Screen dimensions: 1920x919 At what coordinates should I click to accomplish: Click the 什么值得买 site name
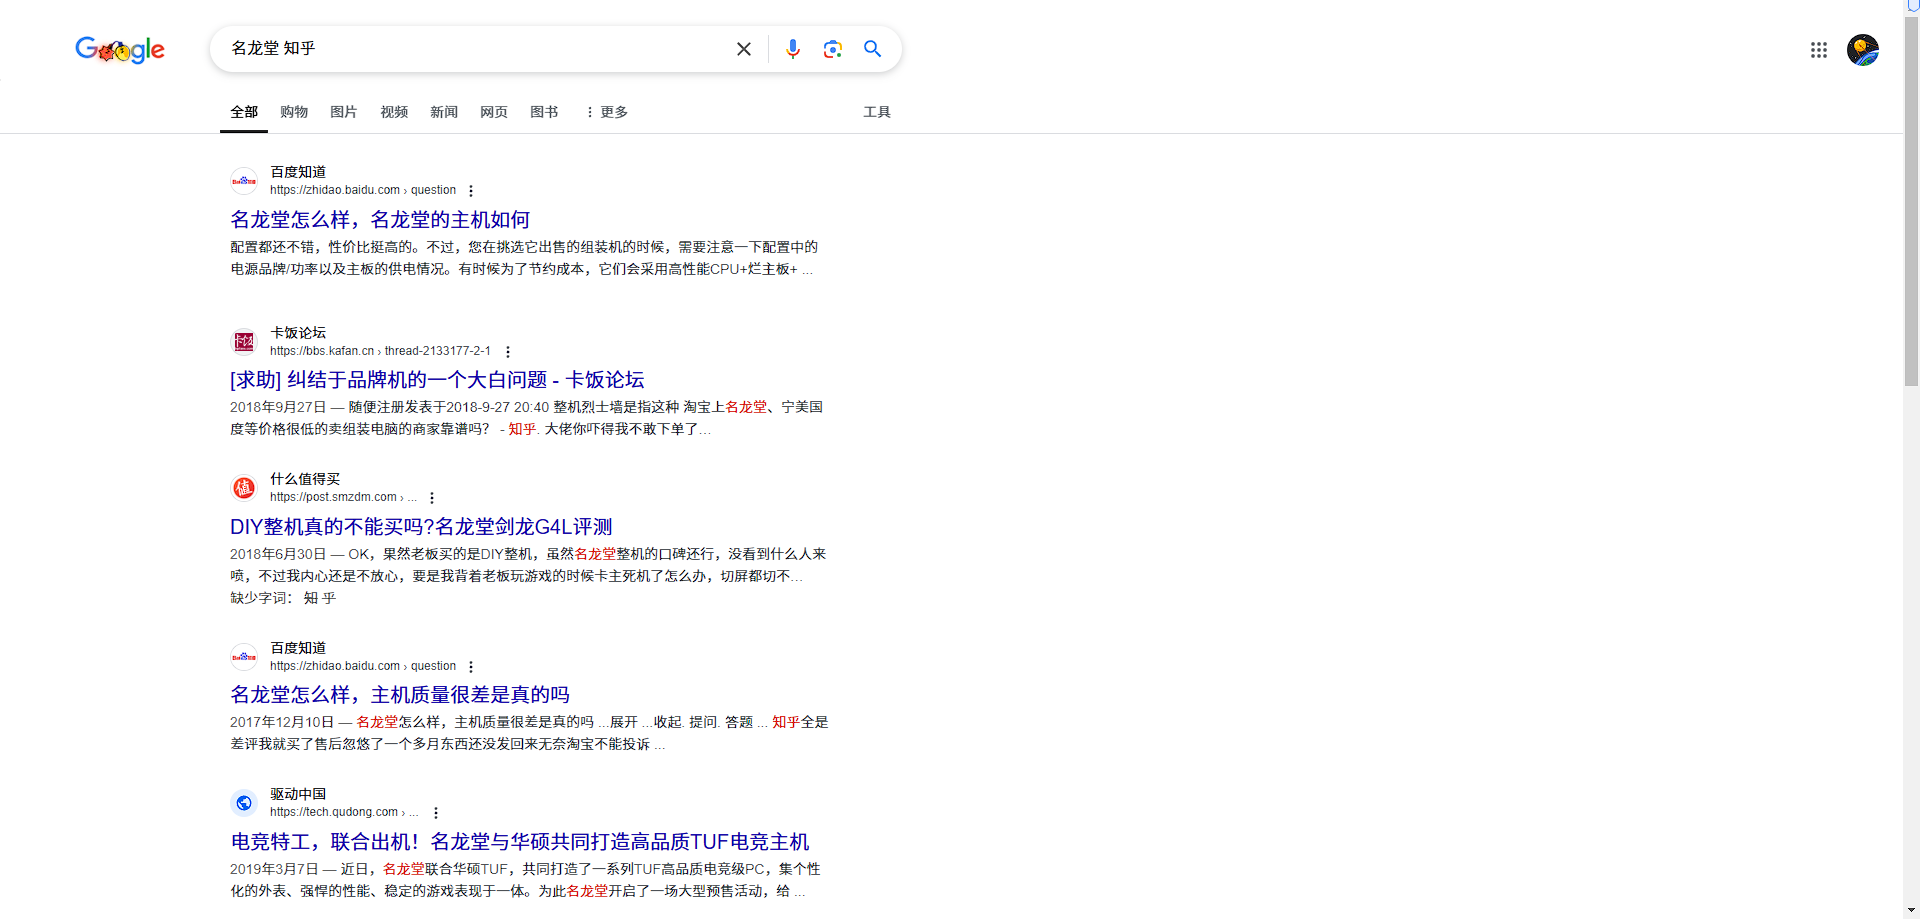(x=305, y=479)
